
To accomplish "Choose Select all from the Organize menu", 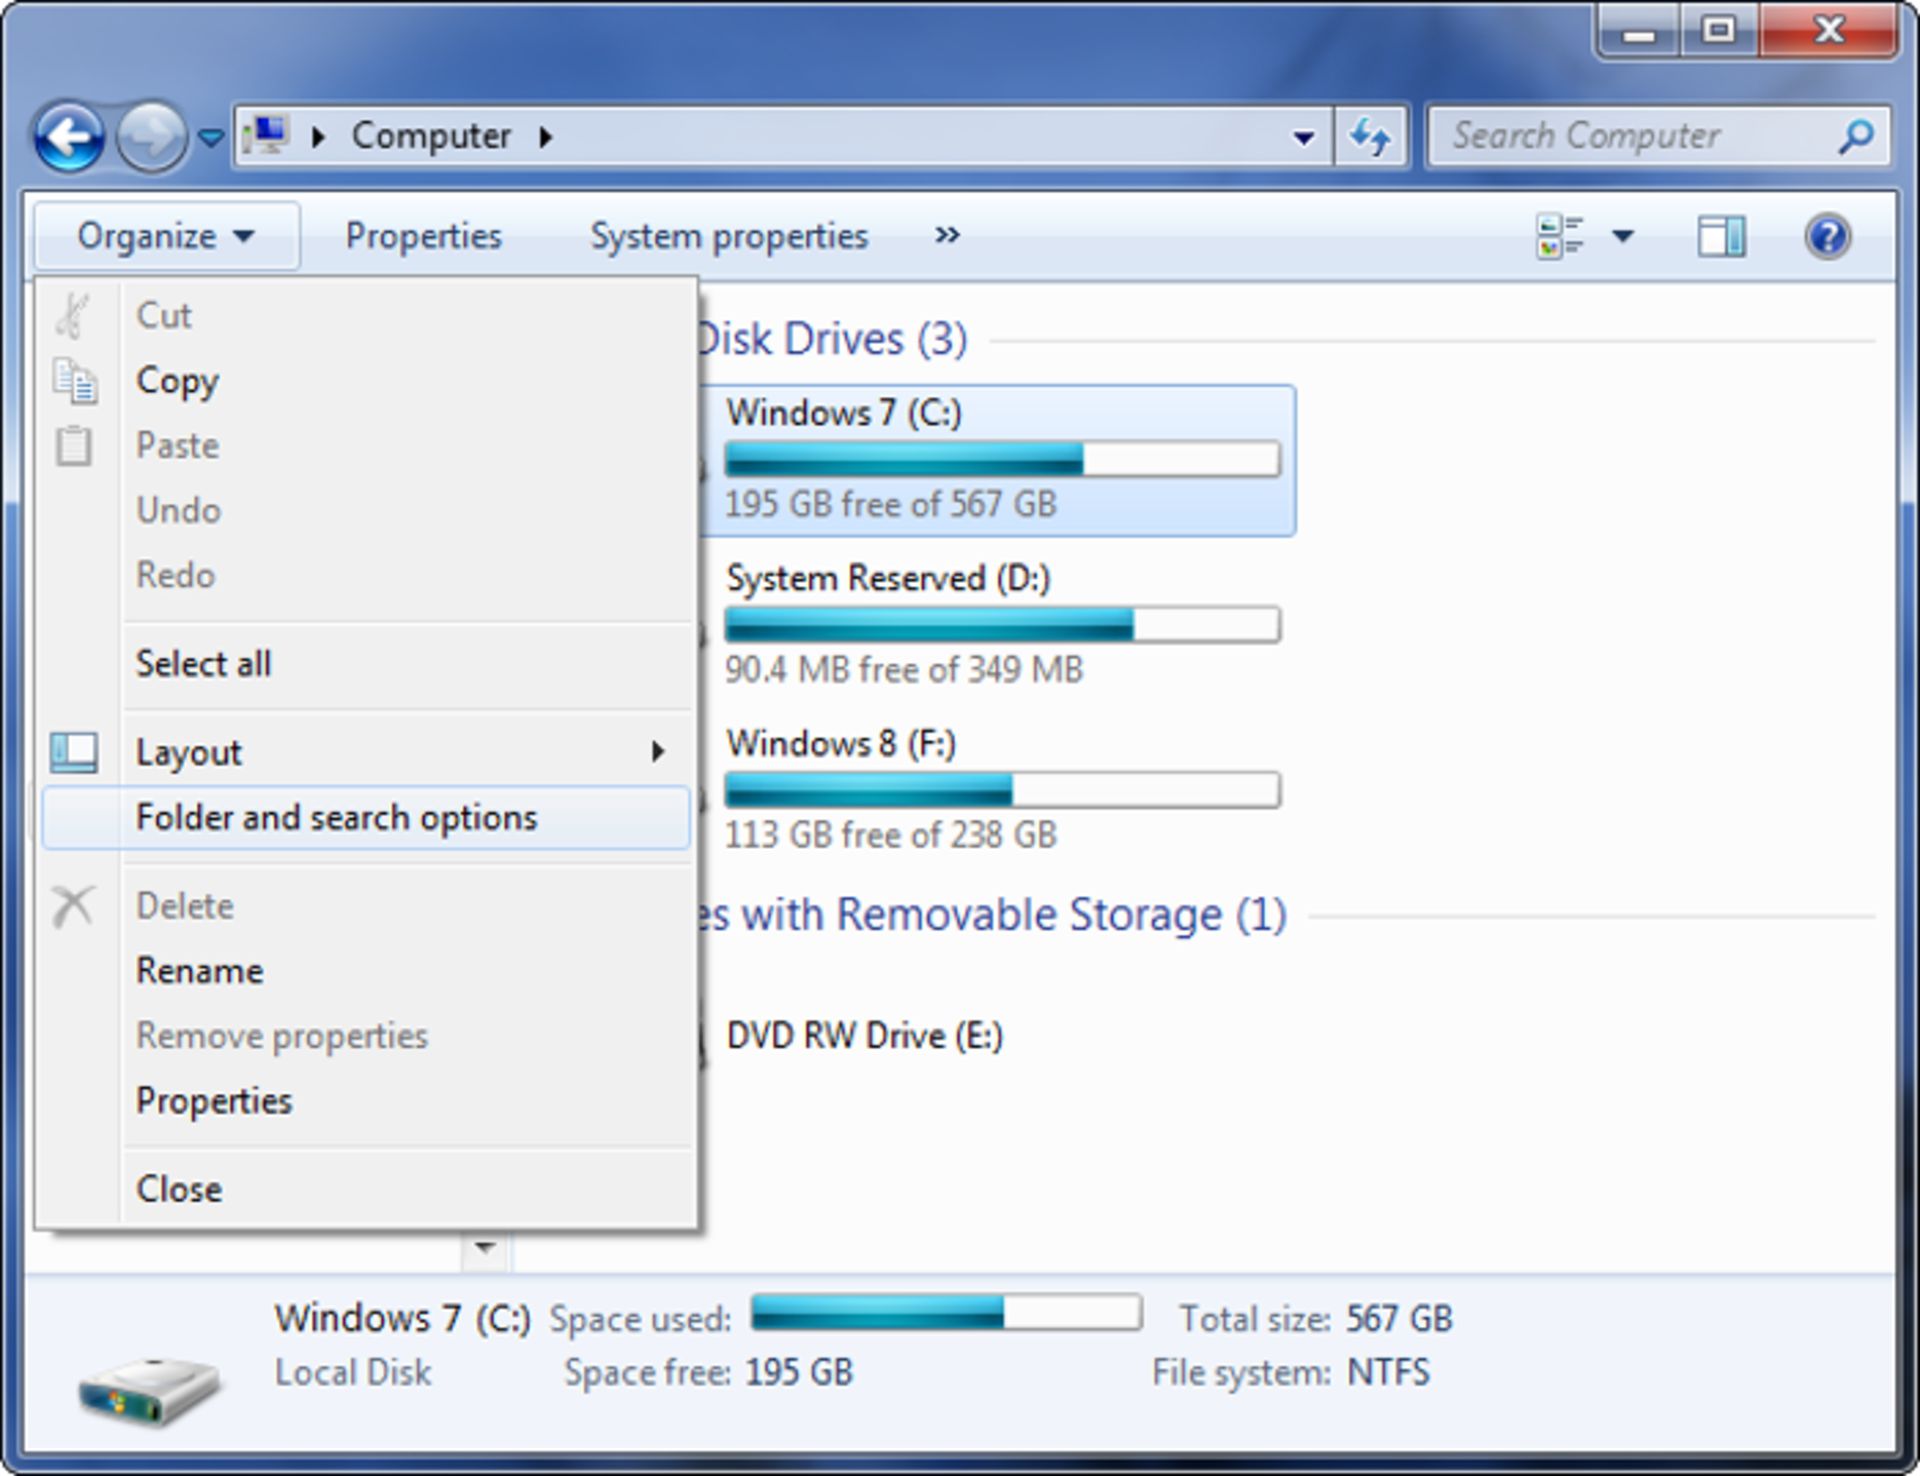I will coord(203,663).
